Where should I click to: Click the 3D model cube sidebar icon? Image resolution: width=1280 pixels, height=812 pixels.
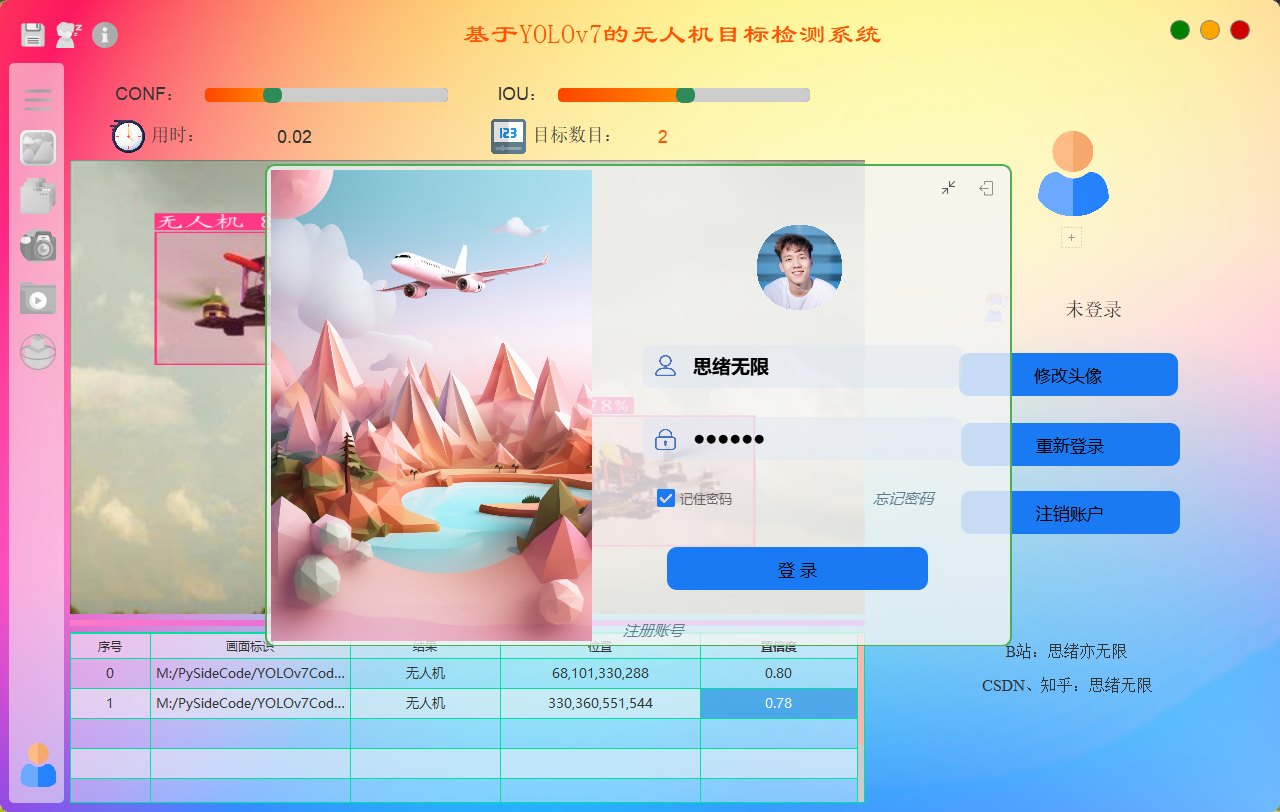pos(38,351)
